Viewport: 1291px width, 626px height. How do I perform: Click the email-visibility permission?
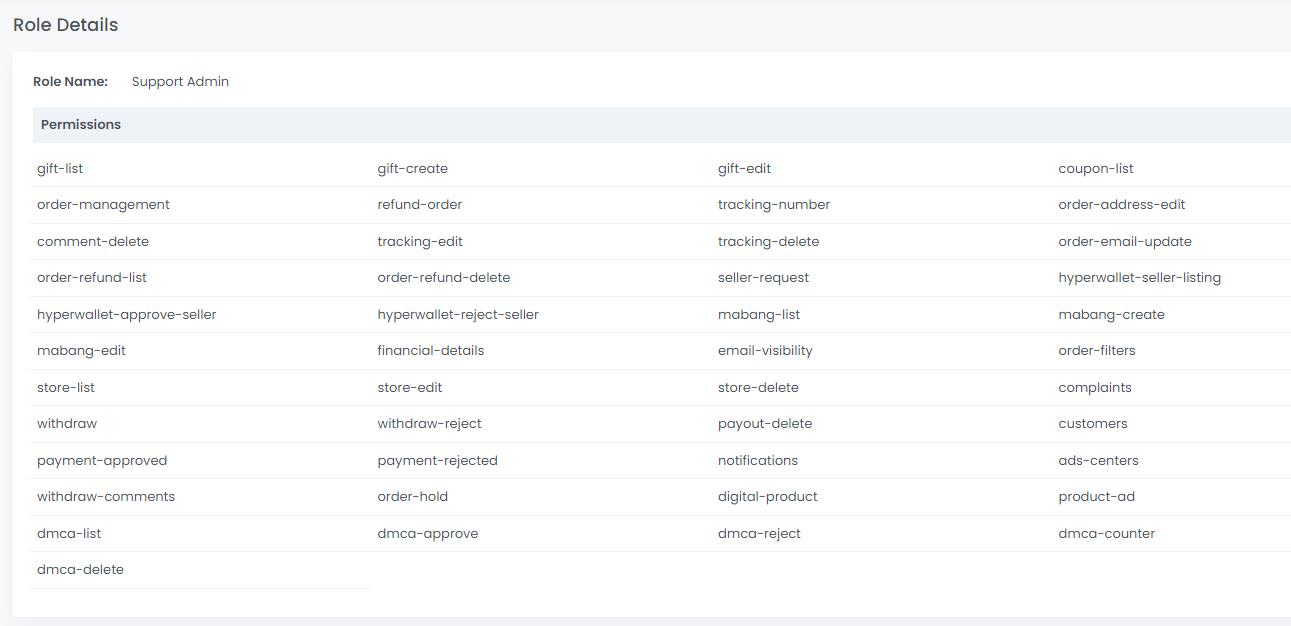coord(765,351)
